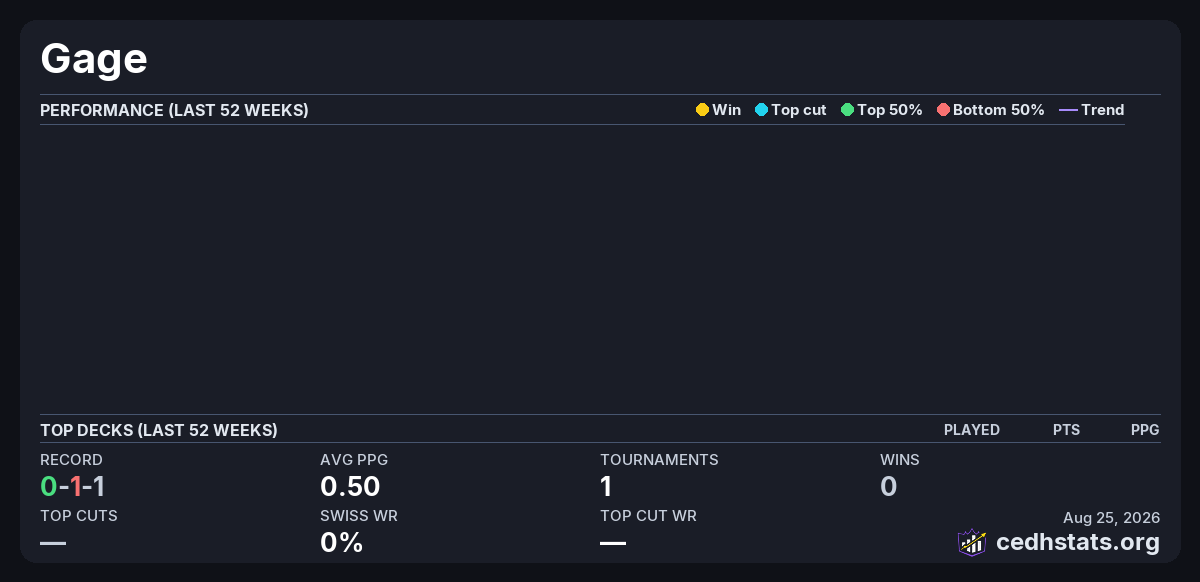Sort decks by PPG column

pyautogui.click(x=1145, y=430)
